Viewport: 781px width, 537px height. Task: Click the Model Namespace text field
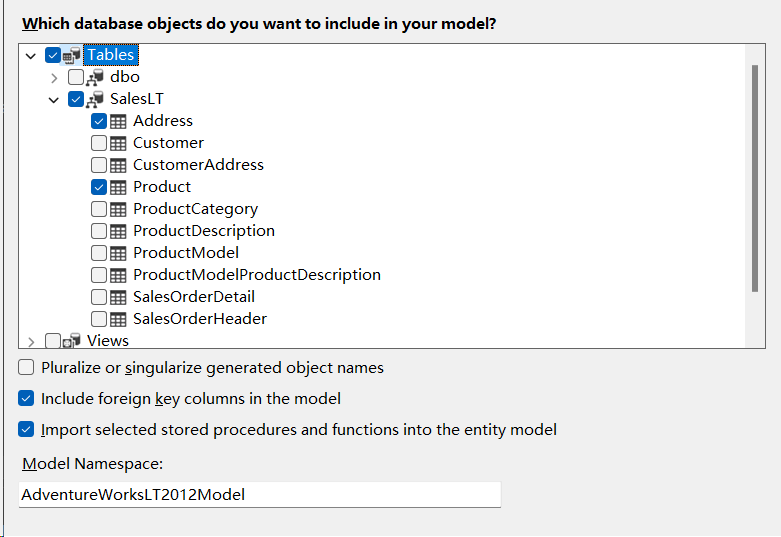tap(260, 495)
